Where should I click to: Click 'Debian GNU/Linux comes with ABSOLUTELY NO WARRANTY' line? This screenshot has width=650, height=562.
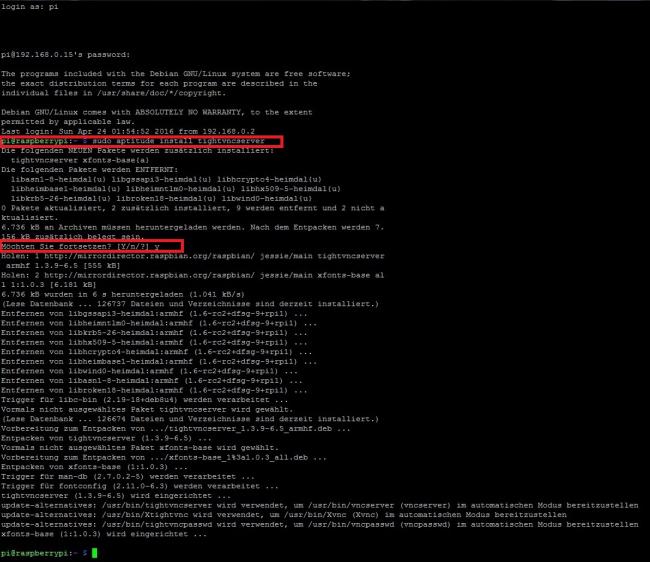(157, 112)
